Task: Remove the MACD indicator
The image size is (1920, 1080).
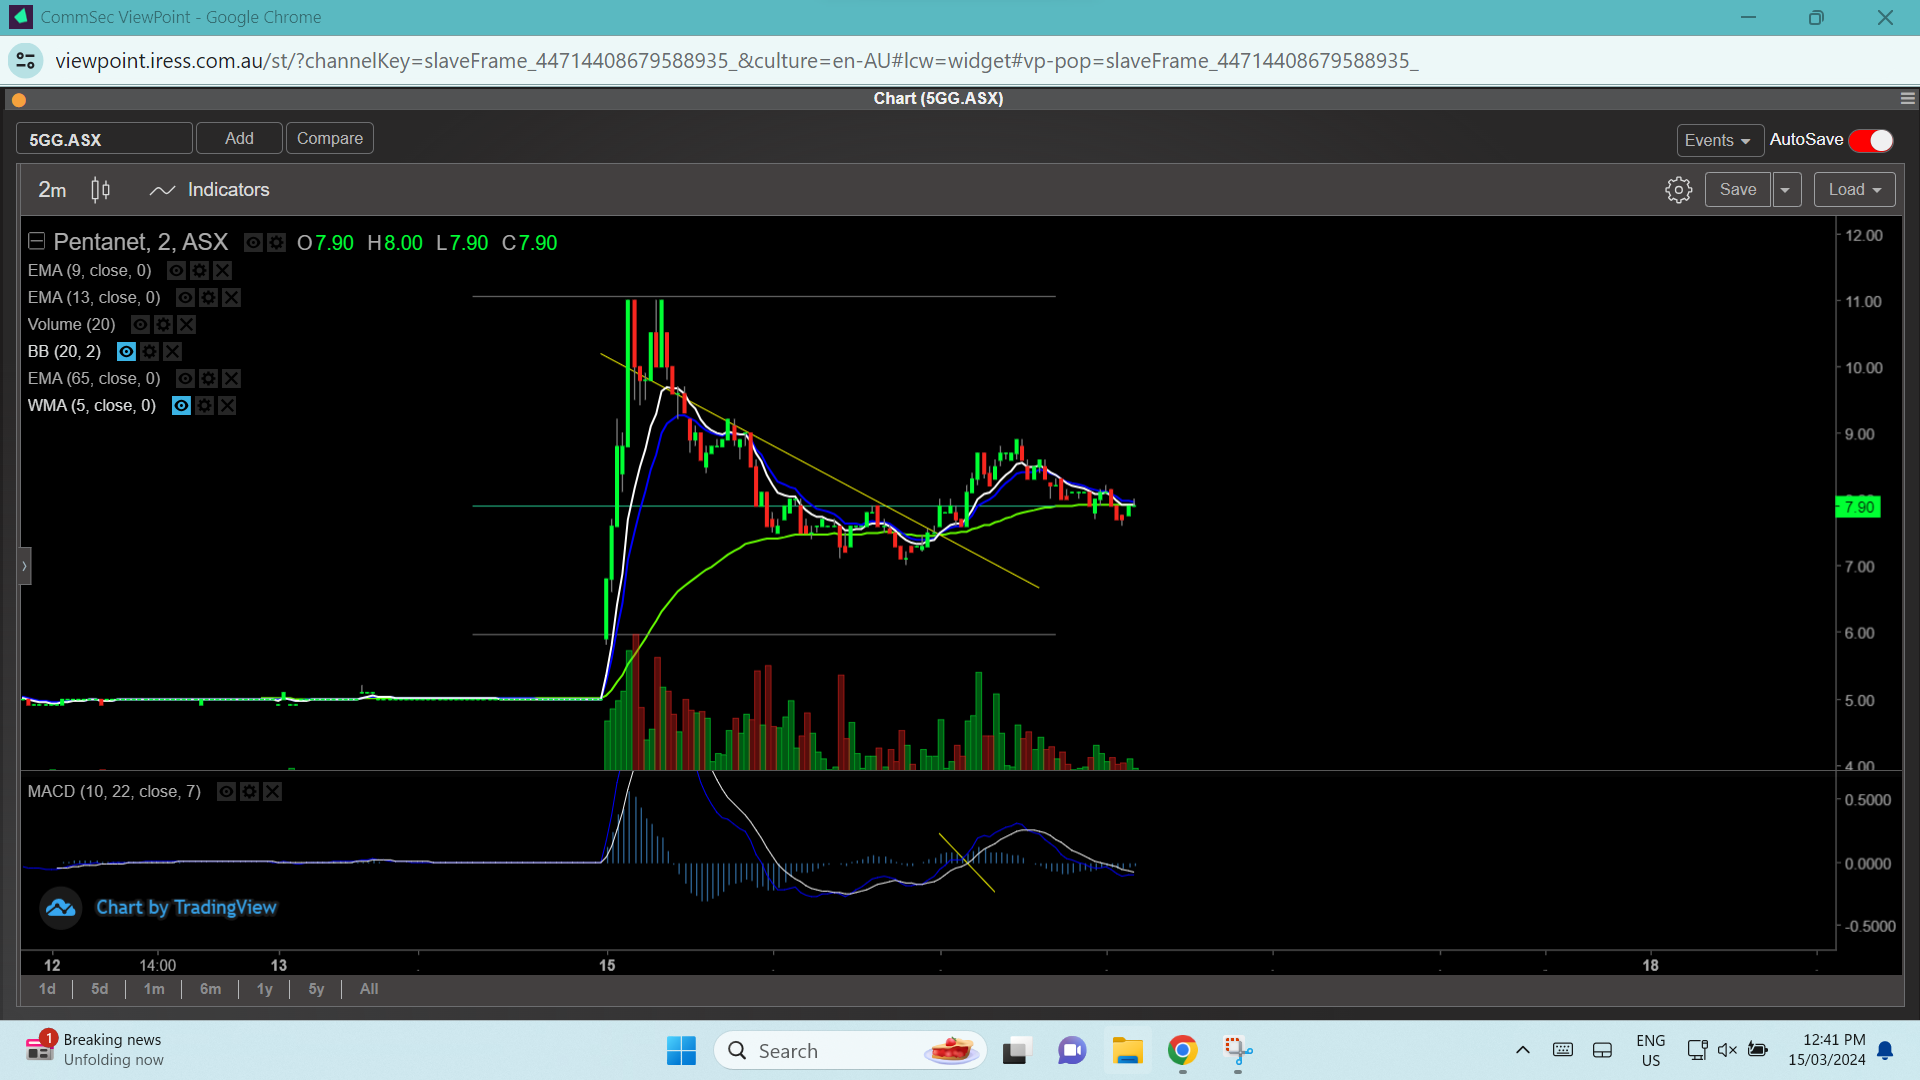Action: point(272,792)
